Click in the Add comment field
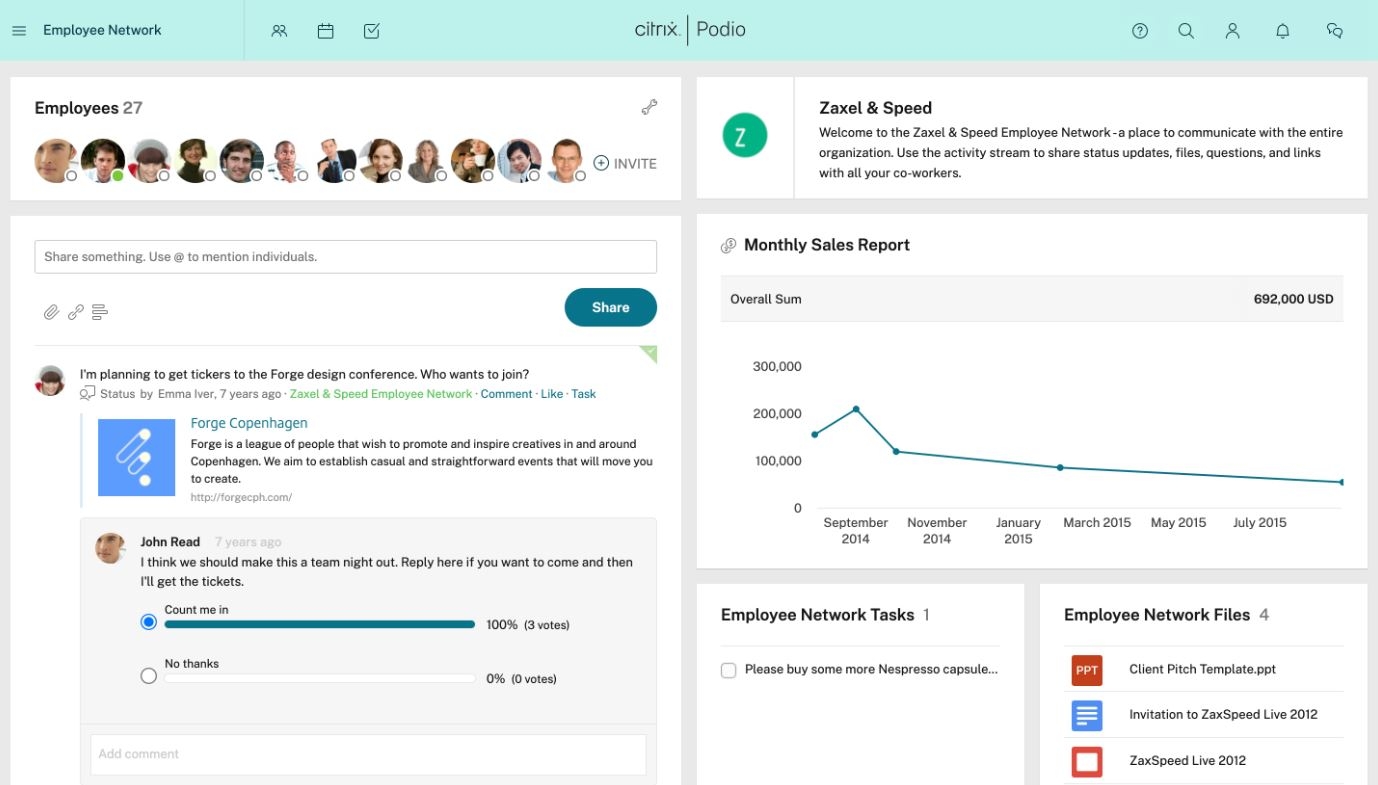 368,754
